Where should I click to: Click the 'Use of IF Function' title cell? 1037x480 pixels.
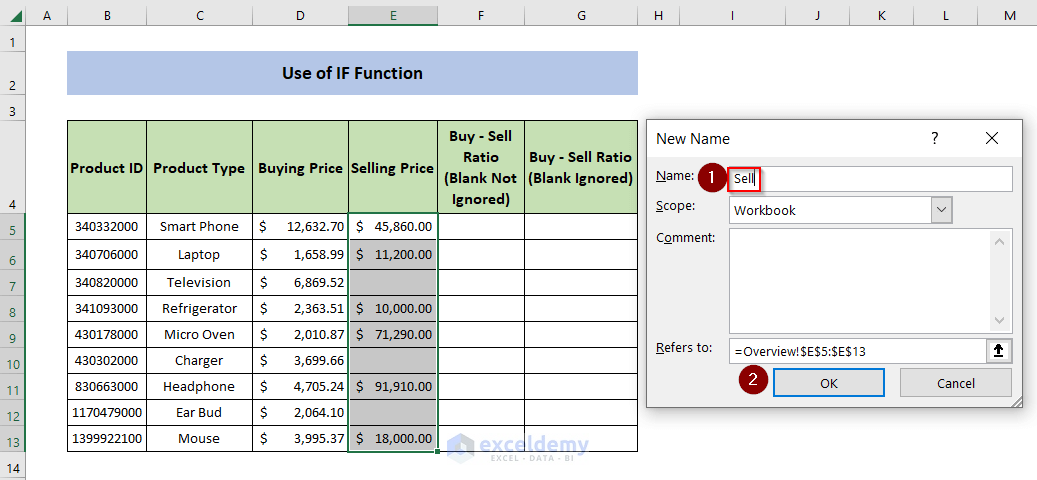pyautogui.click(x=353, y=73)
